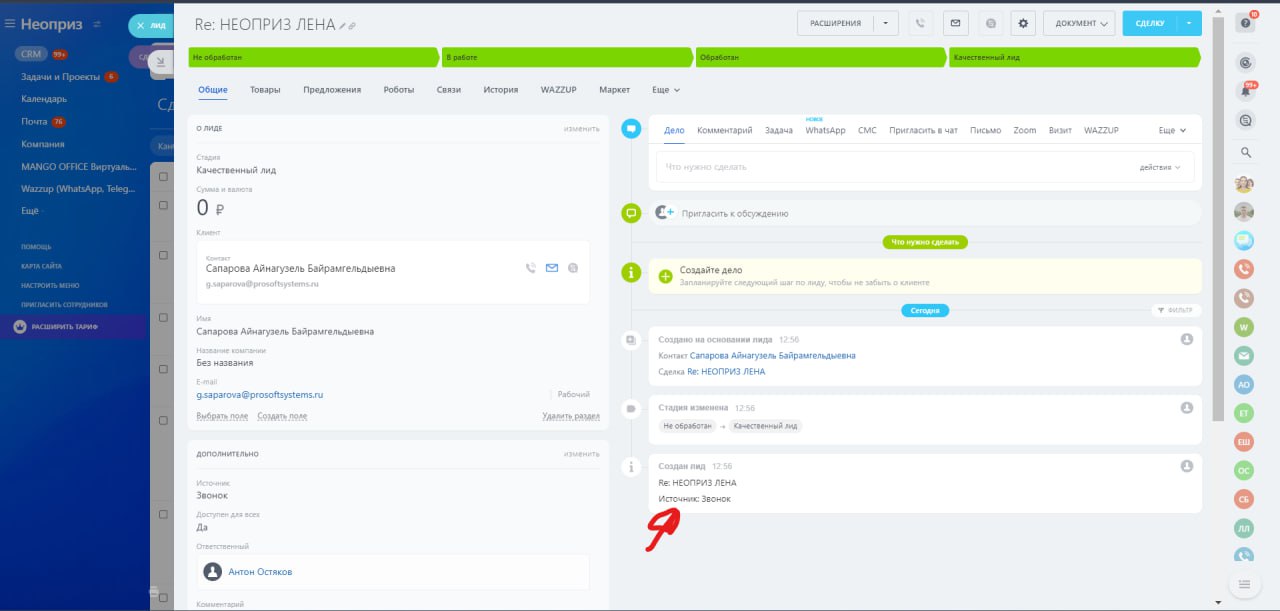Image resolution: width=1280 pixels, height=611 pixels.
Task: Open the ОС chat avatar in sidebar
Action: click(x=1245, y=470)
